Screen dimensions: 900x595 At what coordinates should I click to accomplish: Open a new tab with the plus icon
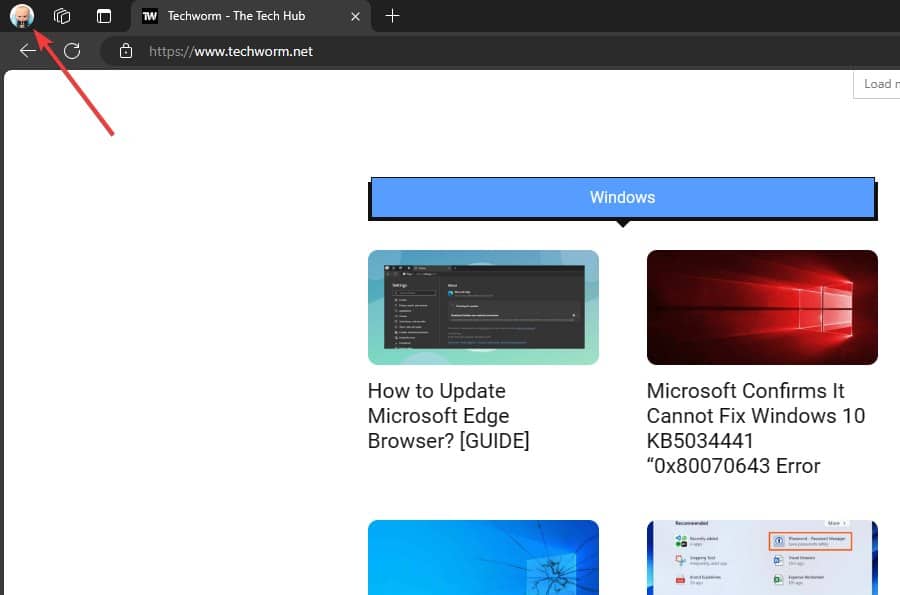[393, 16]
